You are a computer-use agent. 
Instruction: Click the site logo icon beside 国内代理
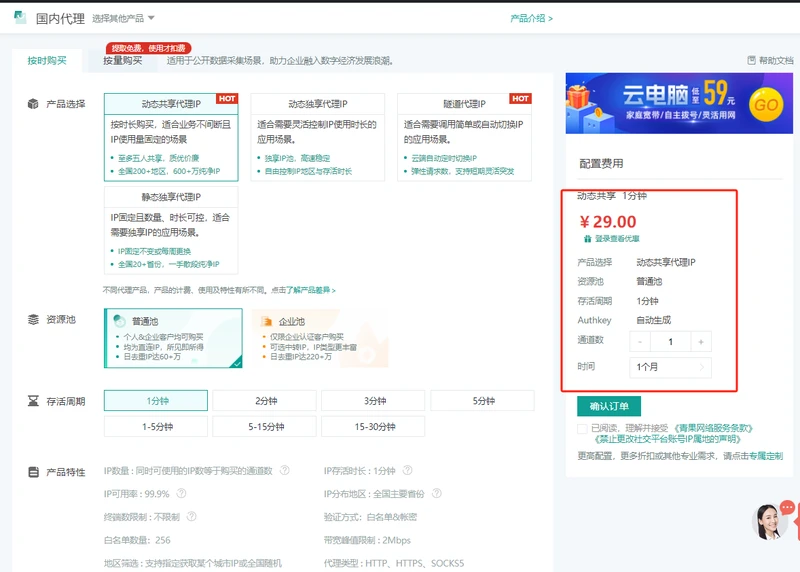pyautogui.click(x=20, y=17)
